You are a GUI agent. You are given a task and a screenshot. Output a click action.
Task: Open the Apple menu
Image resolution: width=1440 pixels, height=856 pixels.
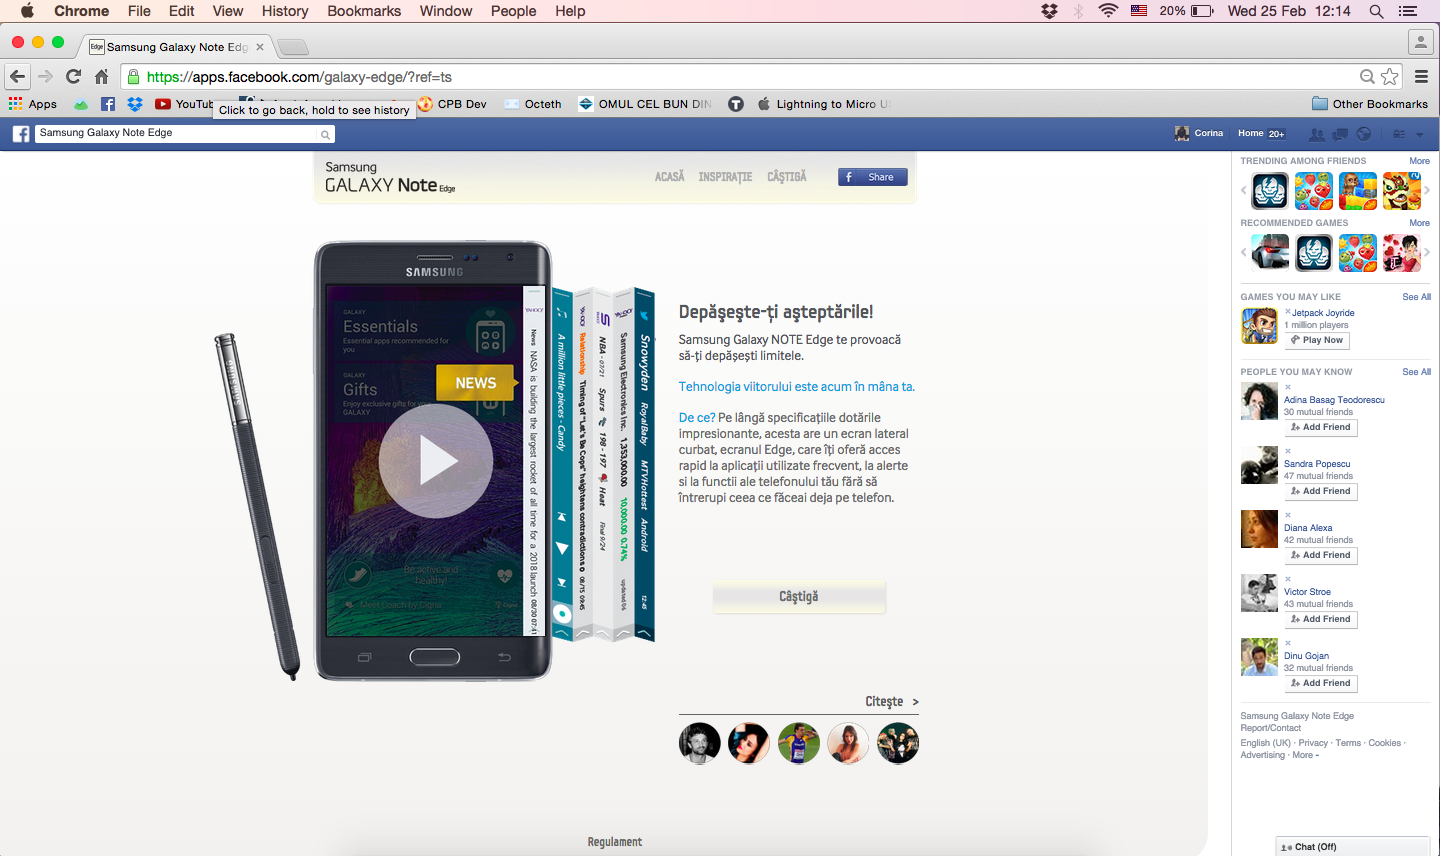tap(27, 11)
